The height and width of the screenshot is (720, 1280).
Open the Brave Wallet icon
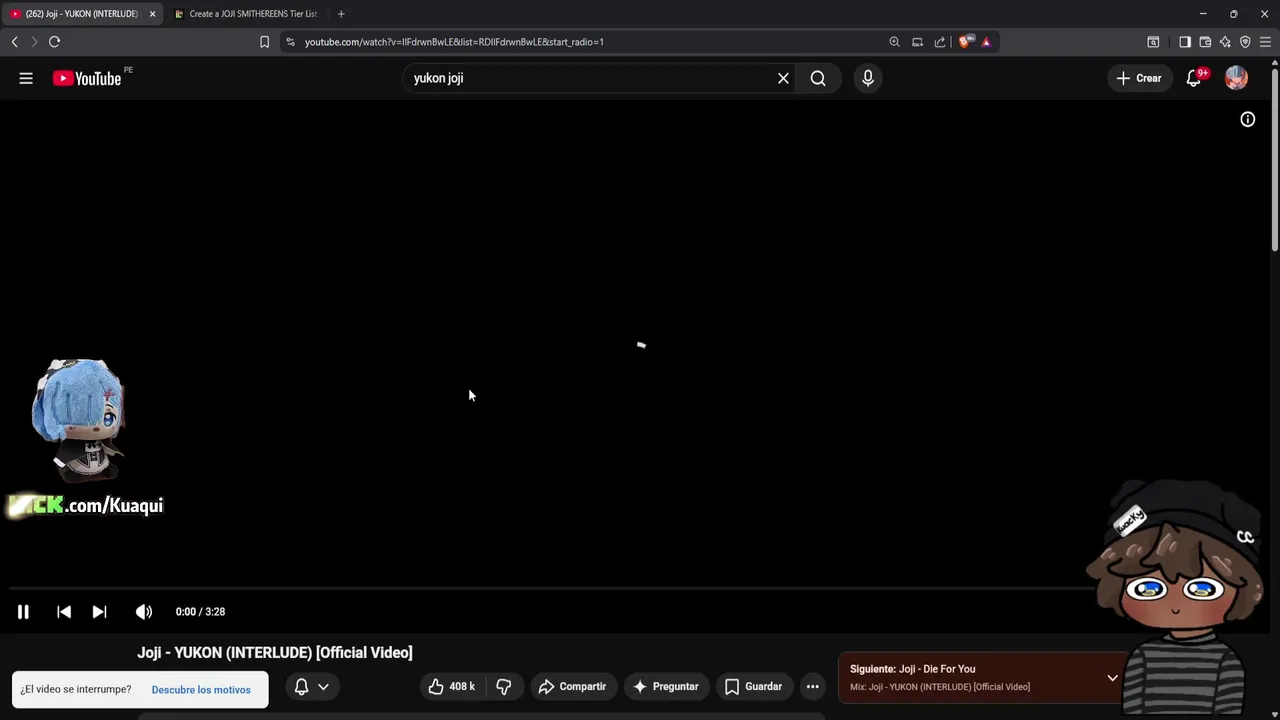coord(1205,42)
